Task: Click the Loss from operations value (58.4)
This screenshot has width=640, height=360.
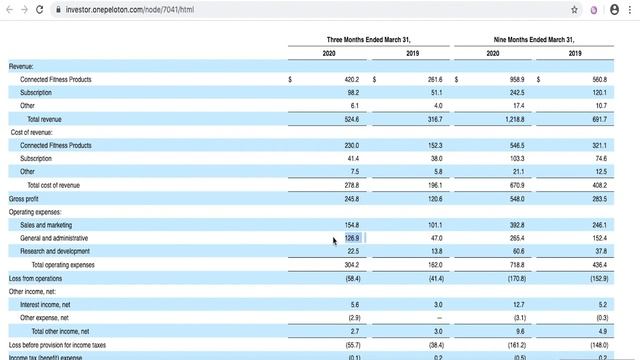Action: click(x=353, y=278)
